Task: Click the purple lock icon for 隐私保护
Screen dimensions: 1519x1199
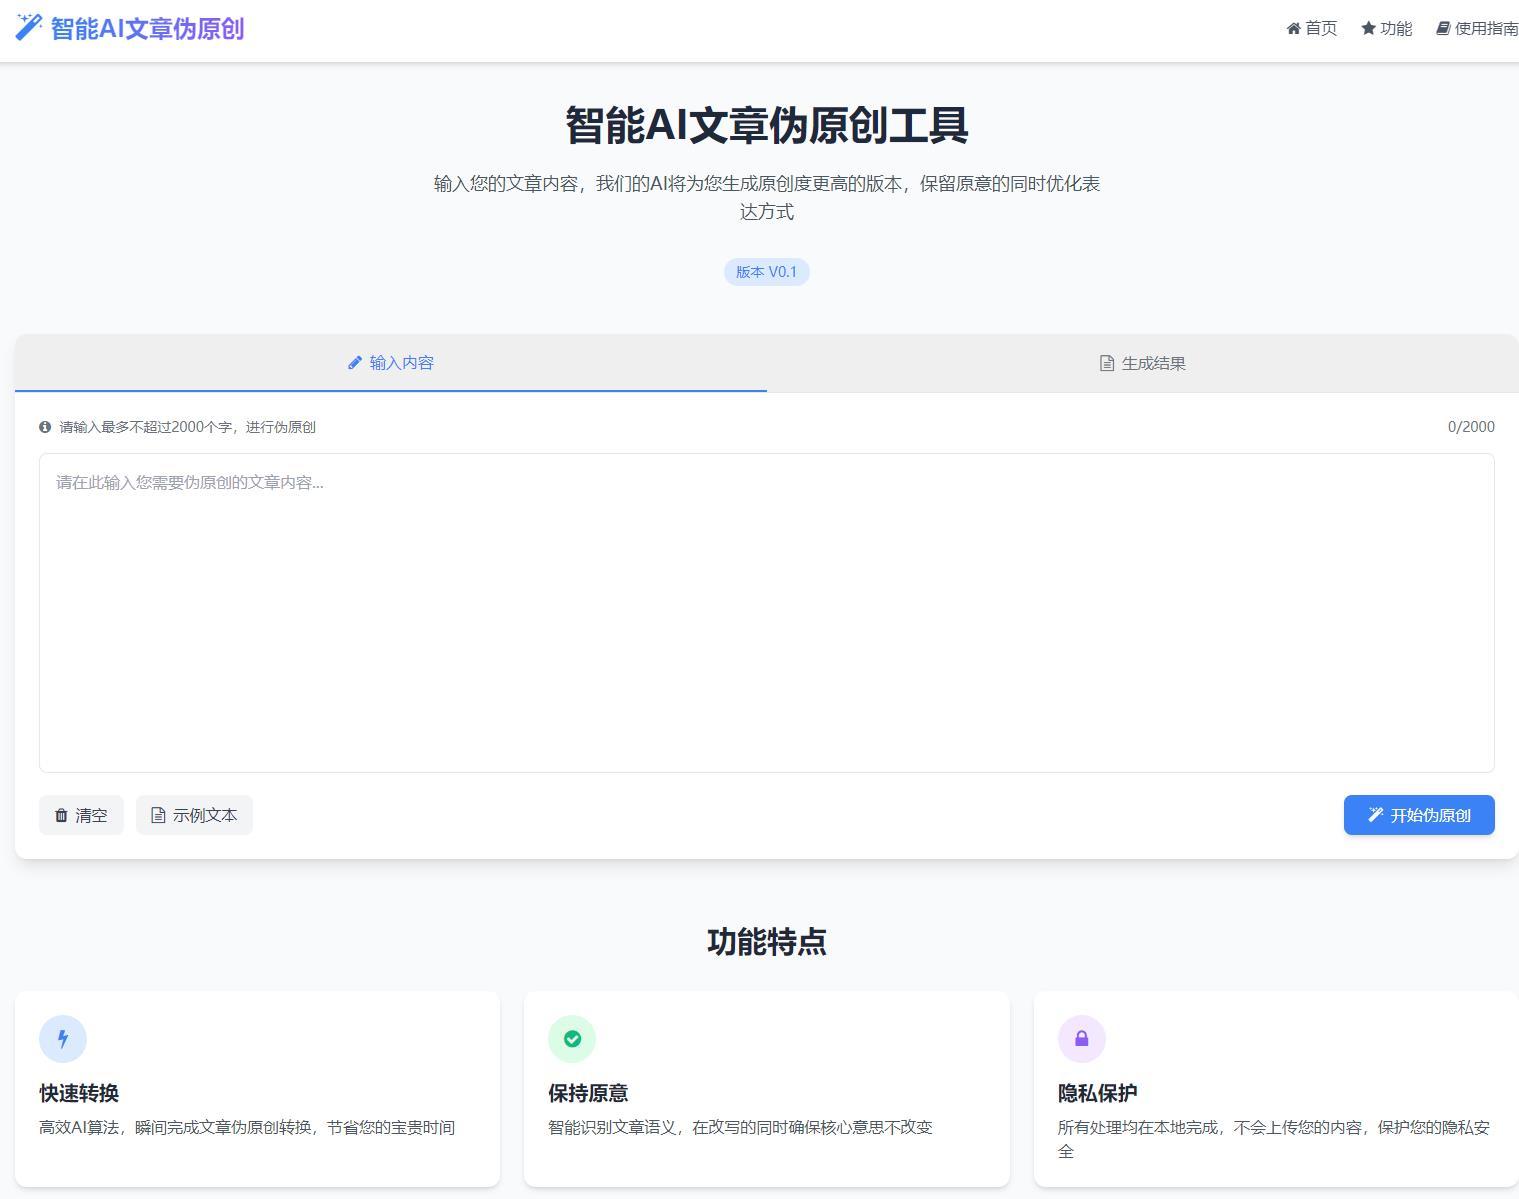Action: point(1081,1038)
